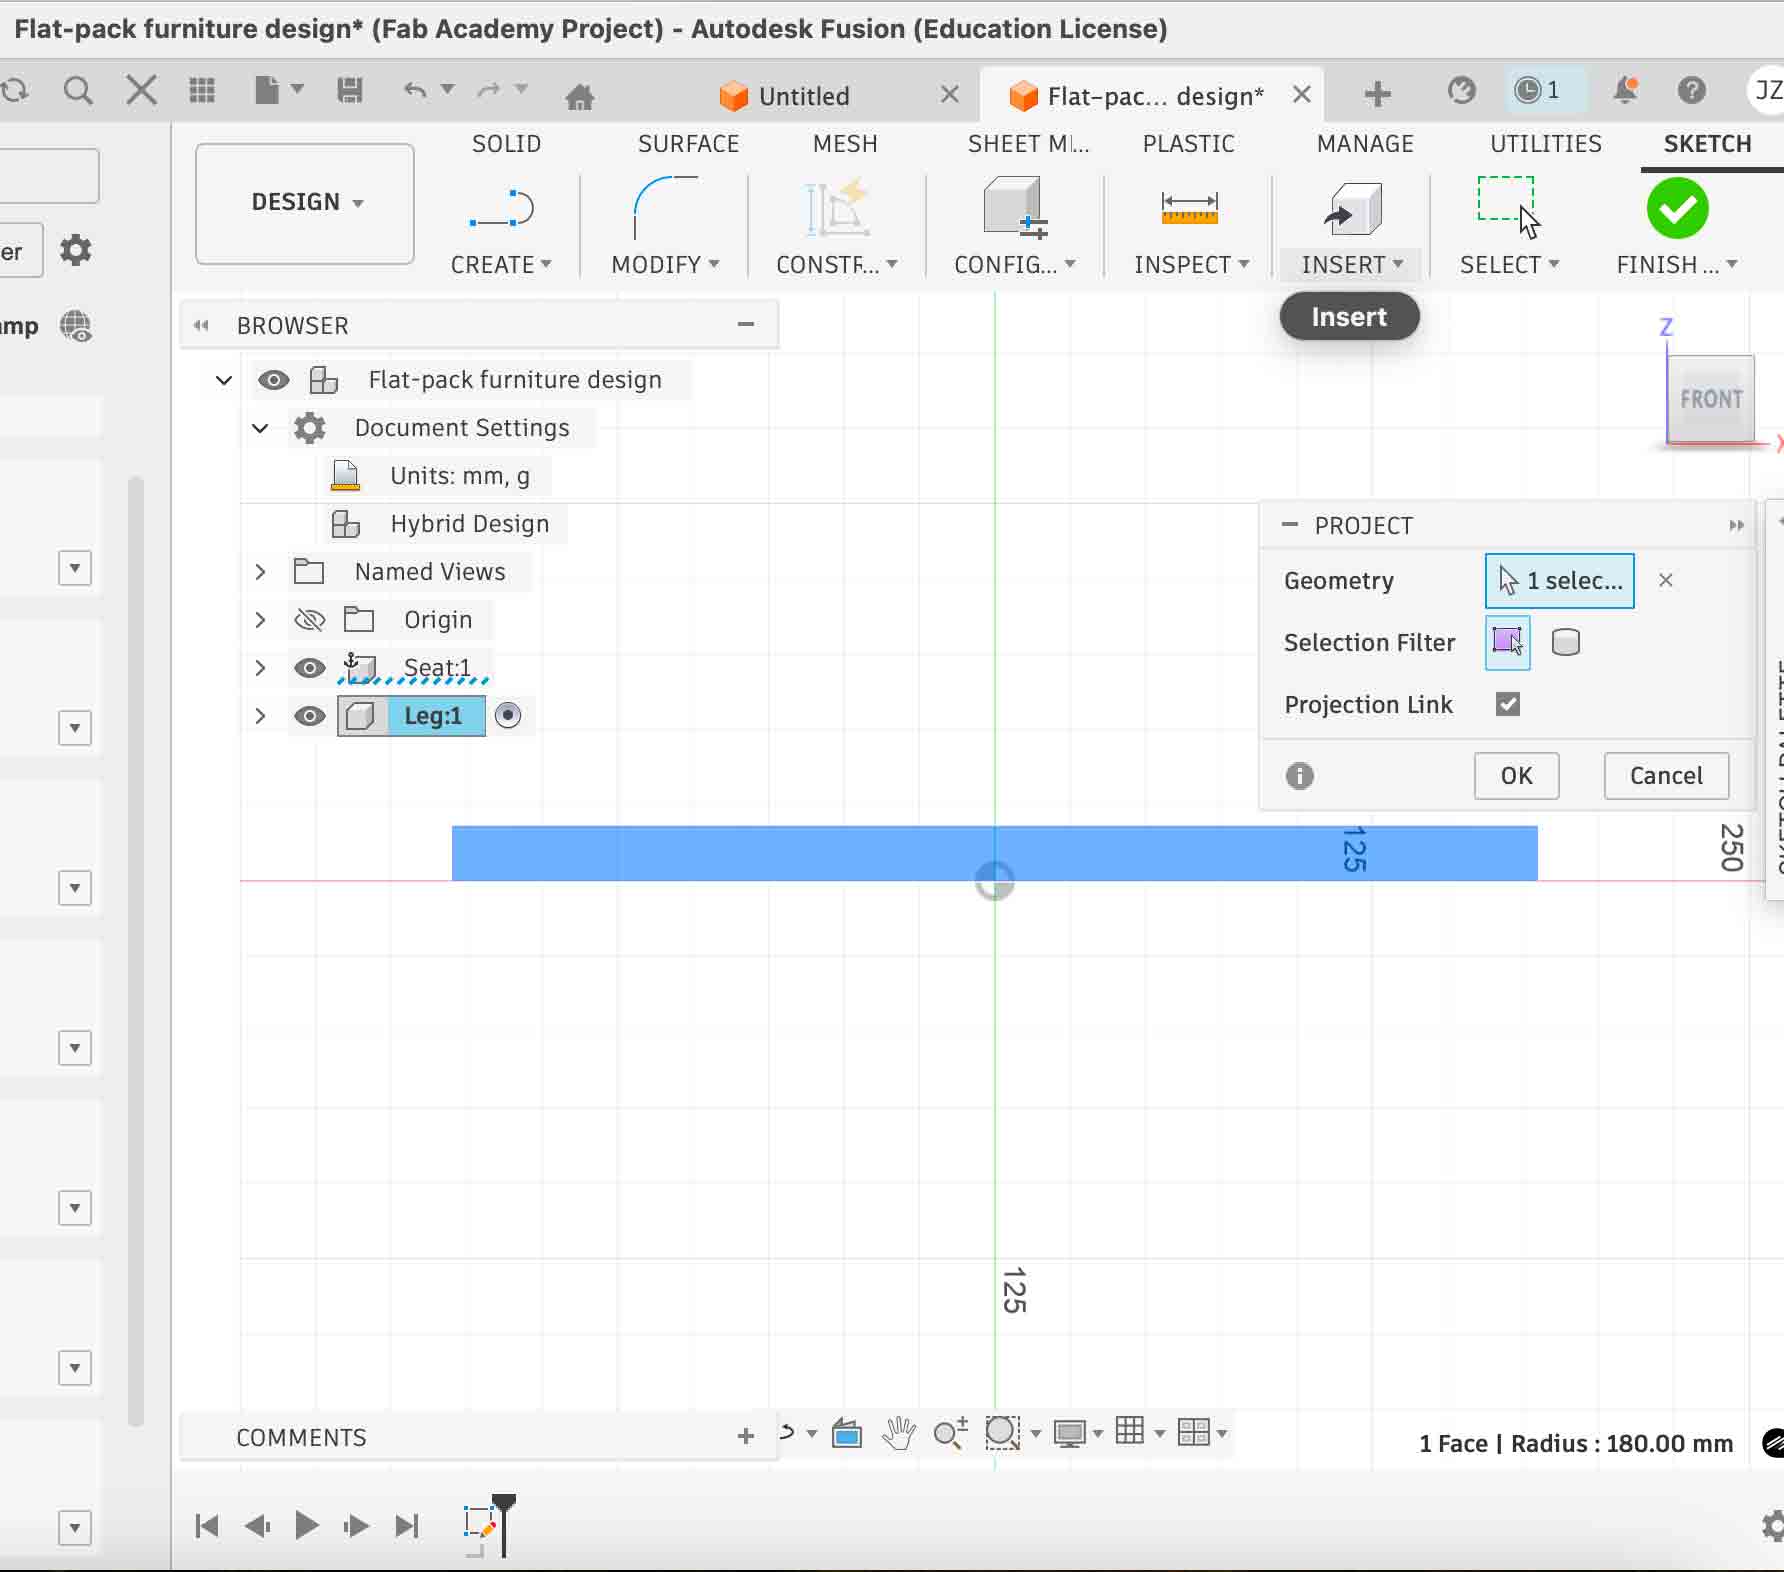Open the extensions icon next to new tab
This screenshot has width=1784, height=1572.
click(x=1461, y=91)
